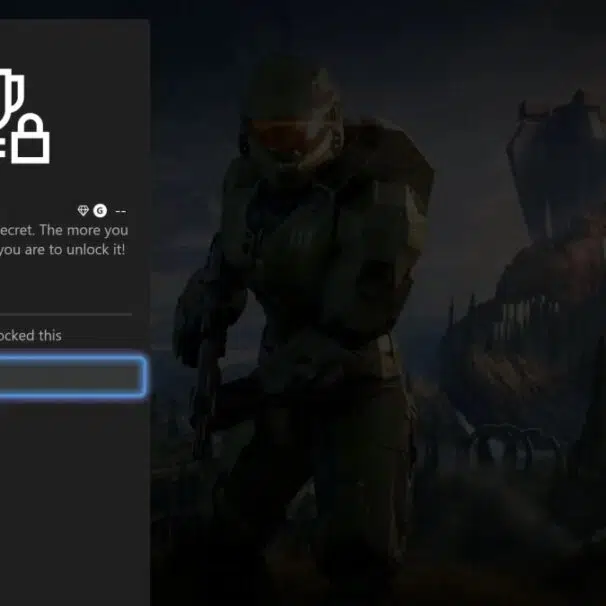This screenshot has height=606, width=606.
Task: Click the locked achievement trophy icon
Action: [x=24, y=116]
